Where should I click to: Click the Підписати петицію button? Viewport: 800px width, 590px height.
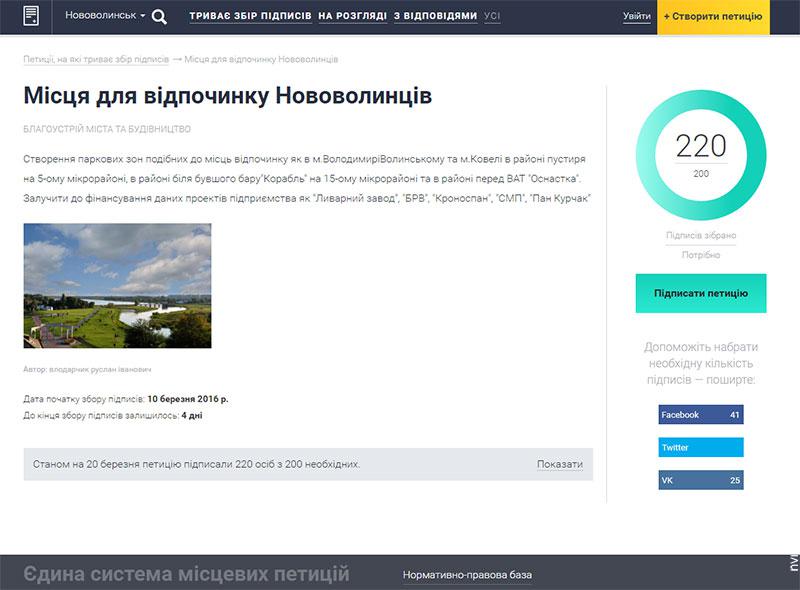pos(700,293)
